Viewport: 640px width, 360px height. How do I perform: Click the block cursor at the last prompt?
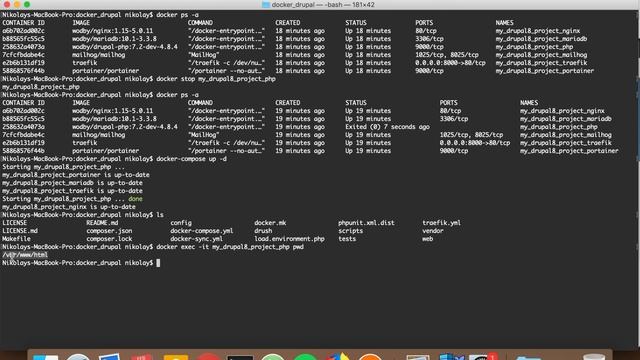[158, 263]
